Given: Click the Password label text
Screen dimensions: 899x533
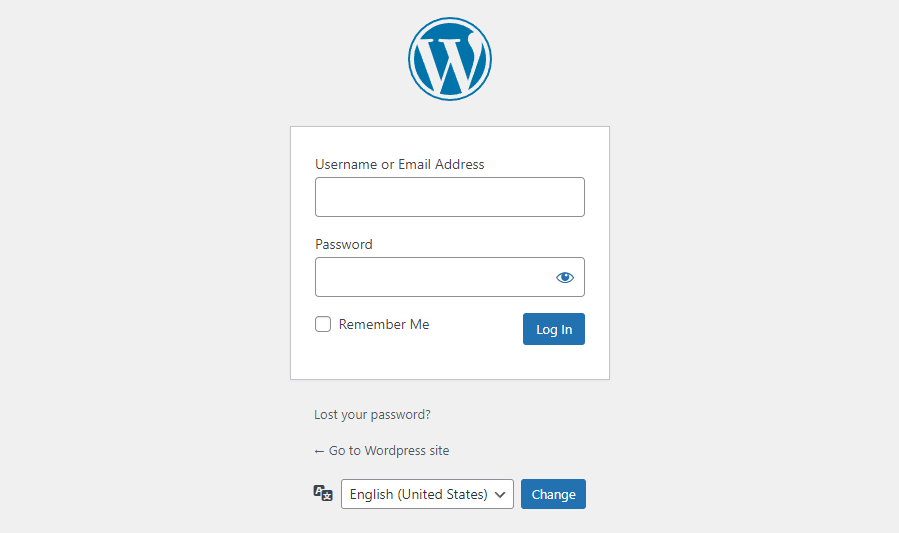Looking at the screenshot, I should tap(343, 244).
